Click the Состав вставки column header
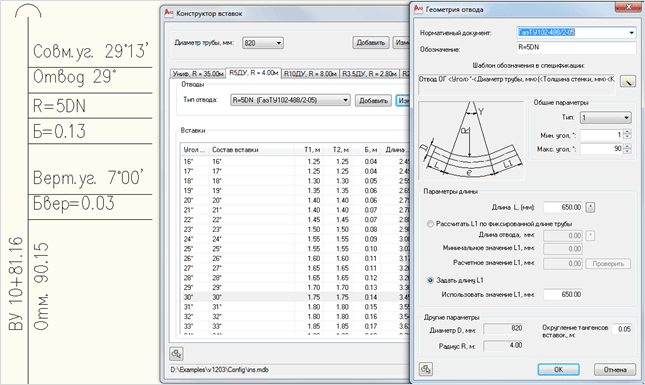This screenshot has width=645, height=385. (251, 150)
